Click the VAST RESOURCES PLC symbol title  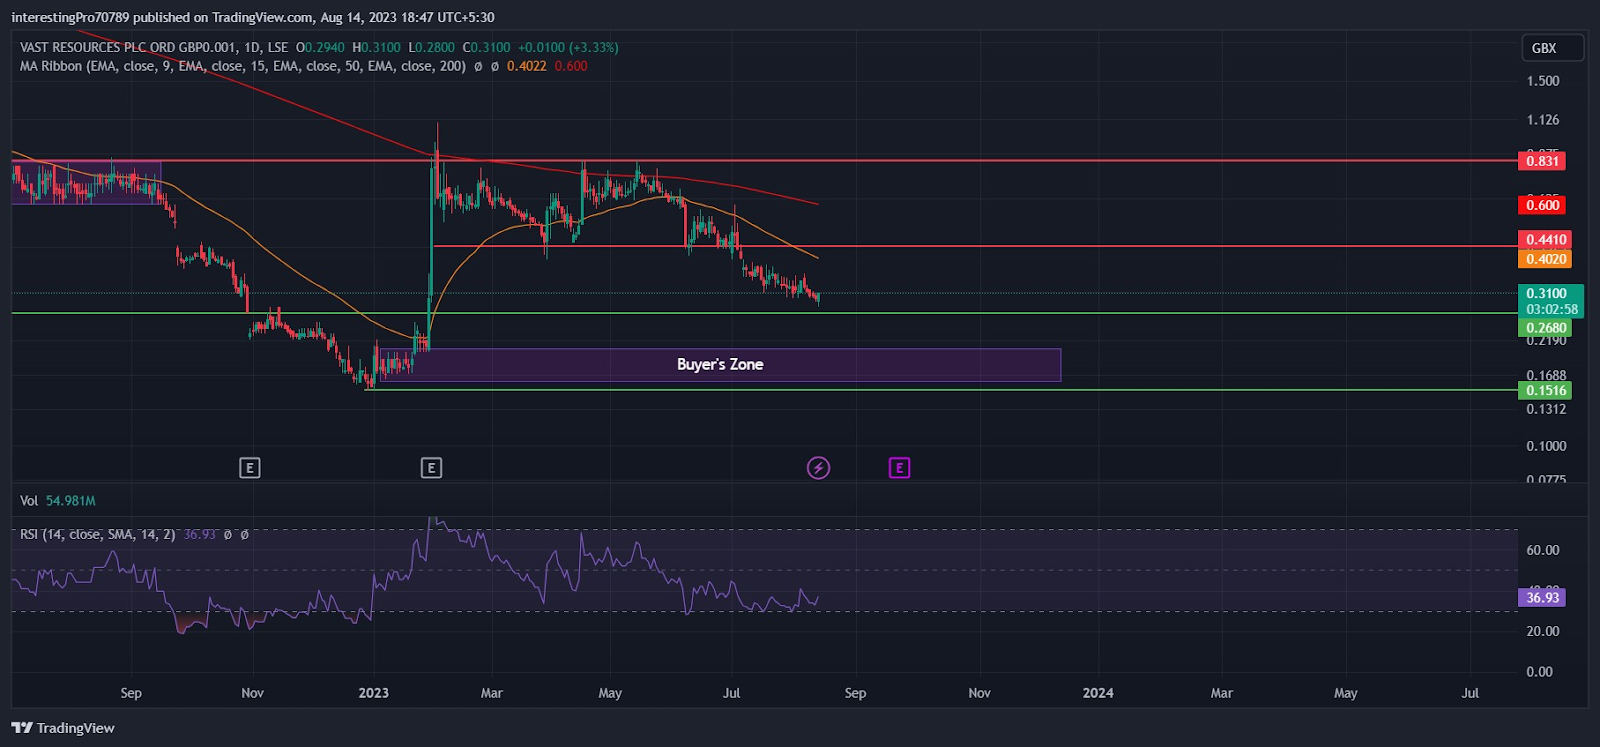(154, 47)
